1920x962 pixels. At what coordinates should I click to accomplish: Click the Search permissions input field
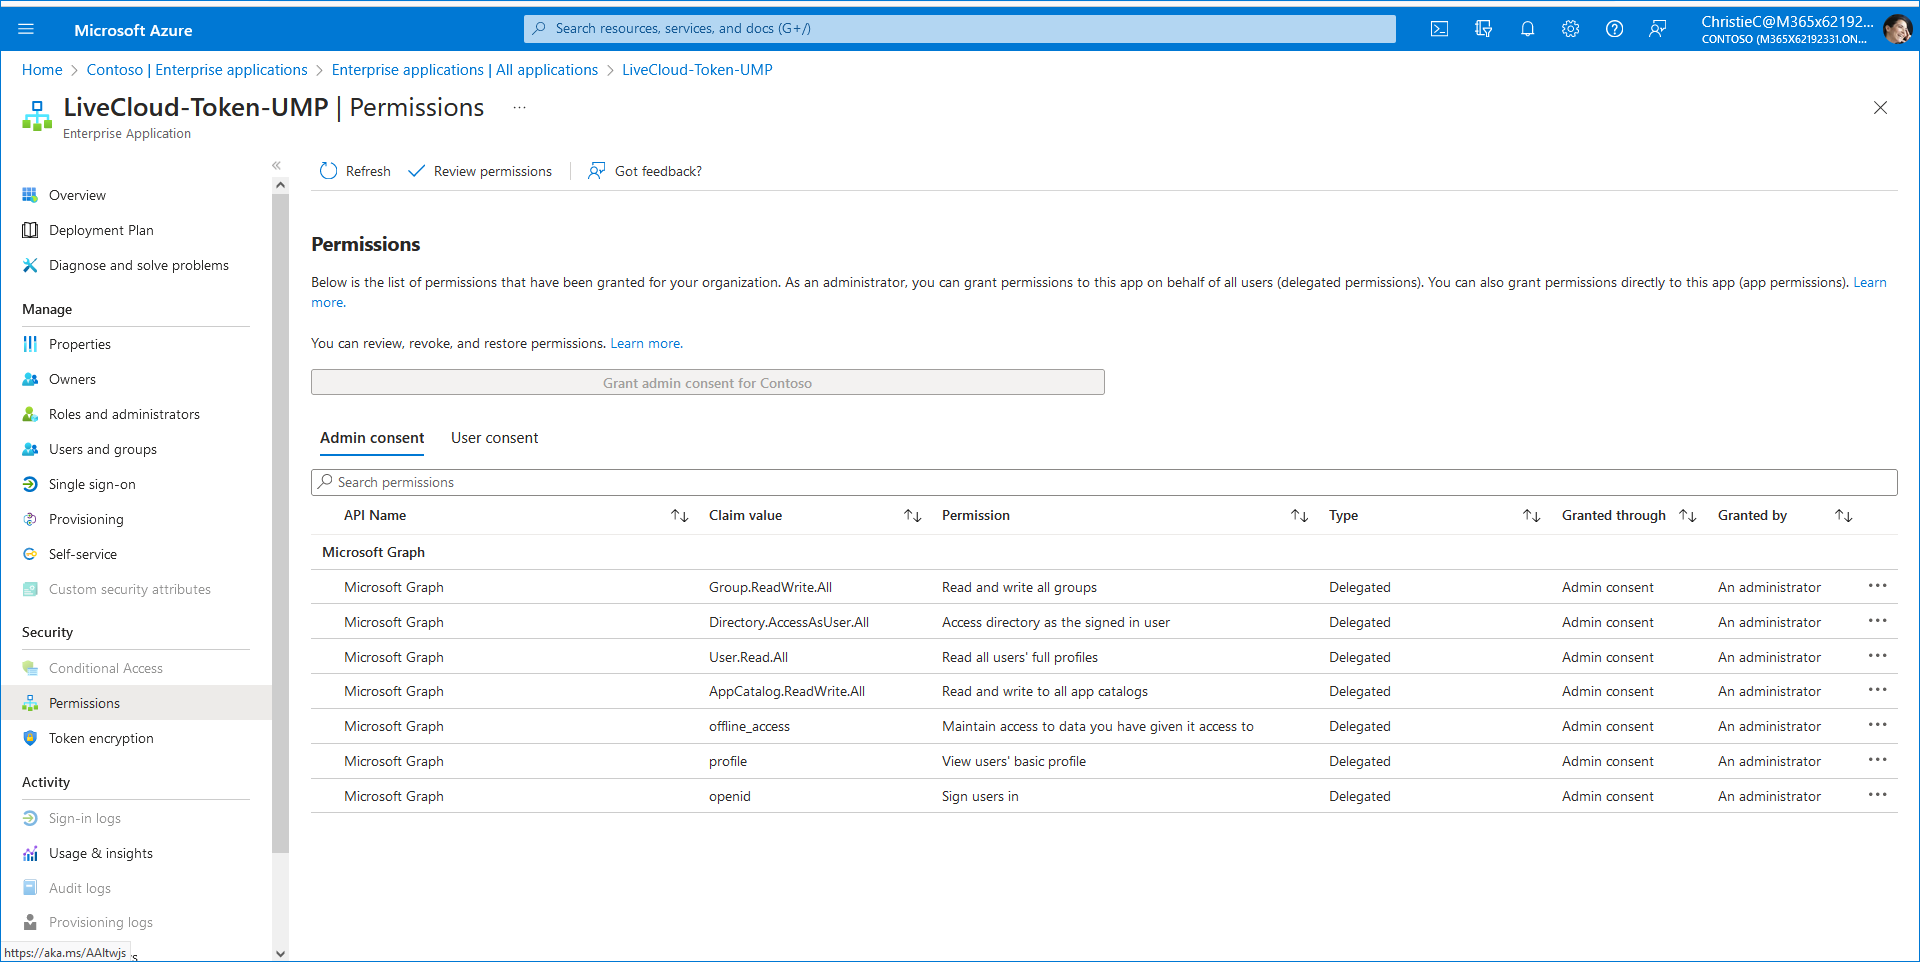(x=1104, y=482)
